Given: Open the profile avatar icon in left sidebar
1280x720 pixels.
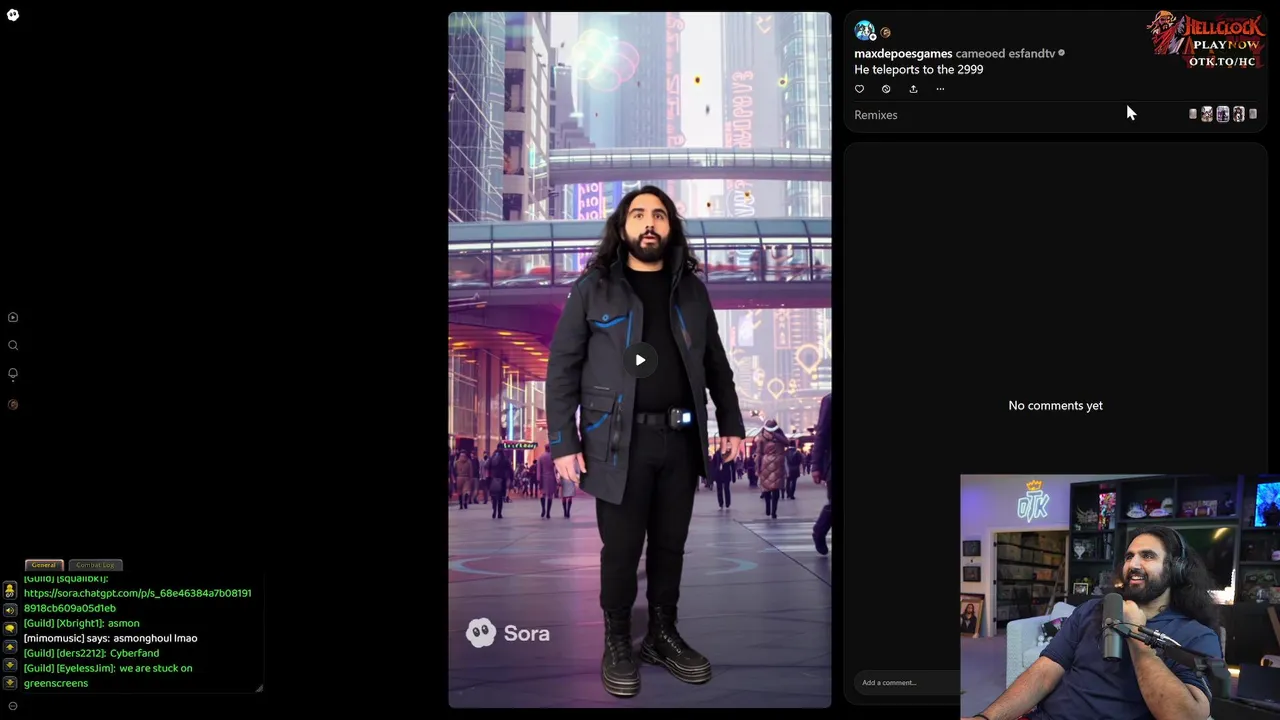Looking at the screenshot, I should [13, 404].
